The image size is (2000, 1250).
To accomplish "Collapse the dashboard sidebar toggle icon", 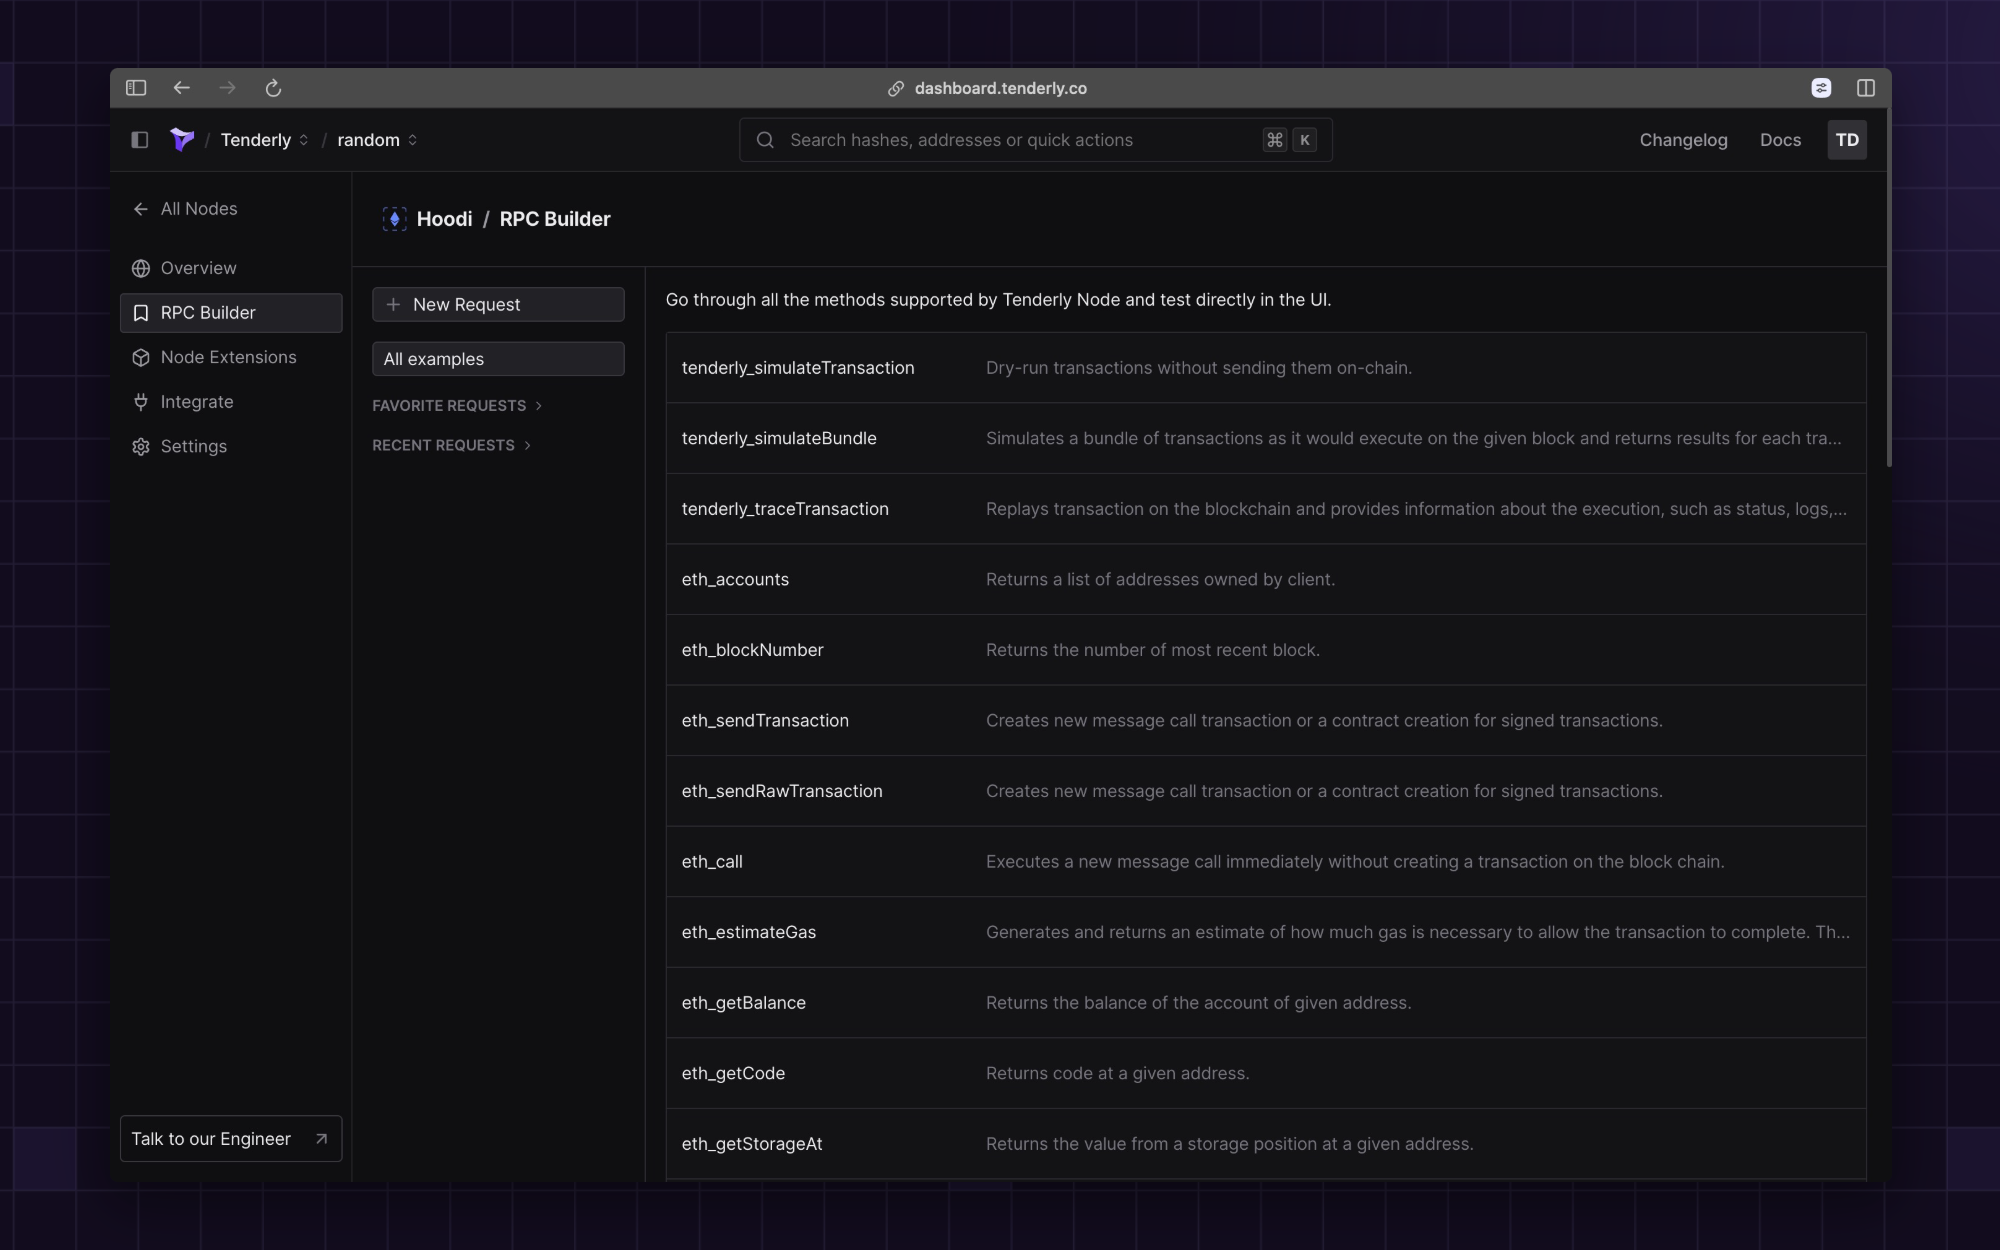I will (140, 140).
